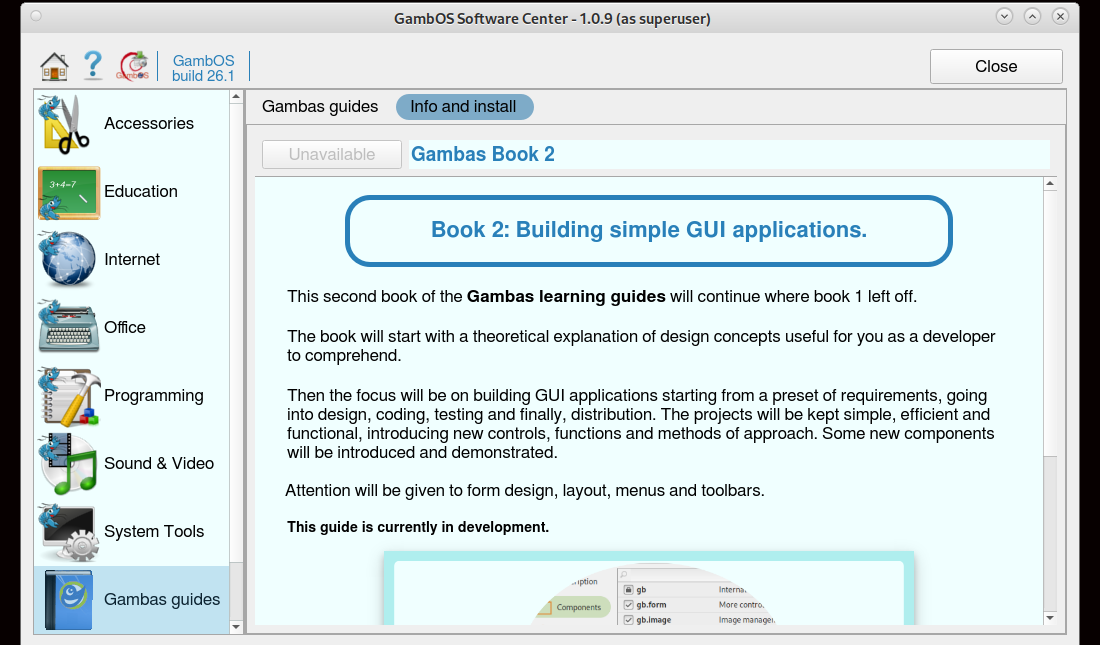Viewport: 1100px width, 645px height.
Task: Click the Home house icon
Action: [54, 66]
